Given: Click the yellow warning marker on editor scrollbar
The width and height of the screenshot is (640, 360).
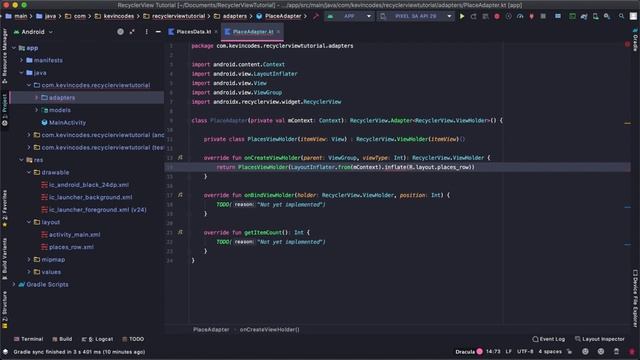Looking at the screenshot, I should click(x=627, y=123).
